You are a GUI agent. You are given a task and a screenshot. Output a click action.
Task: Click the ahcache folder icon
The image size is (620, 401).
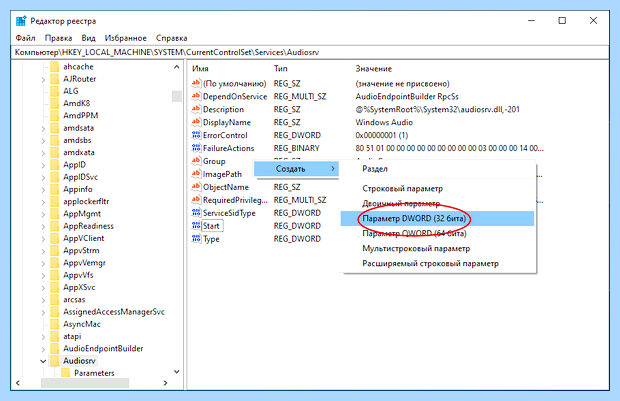coord(55,66)
